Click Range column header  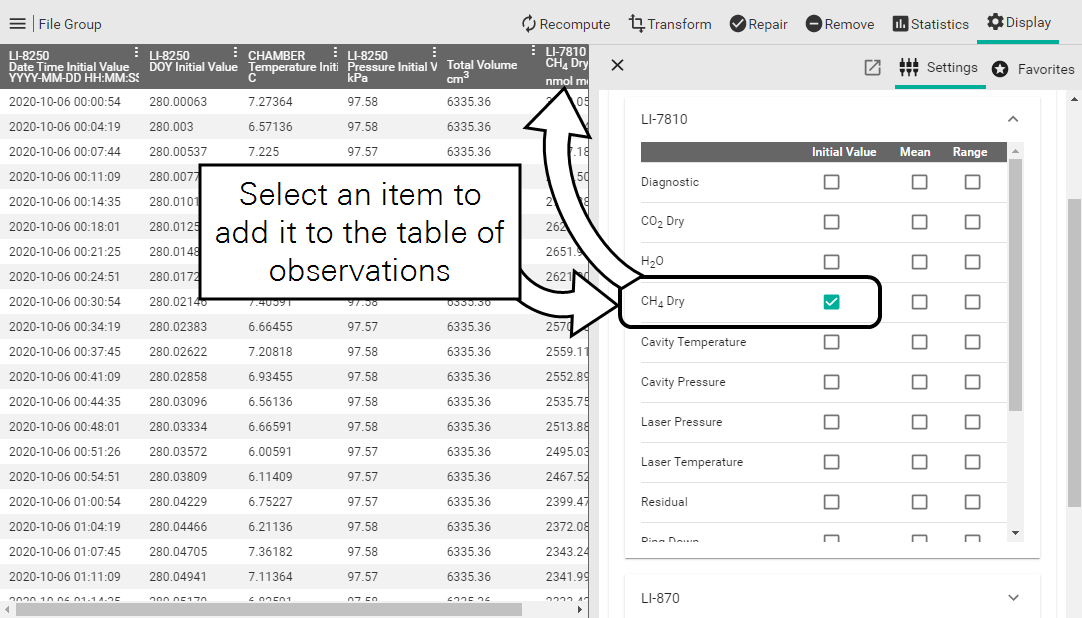coord(970,152)
